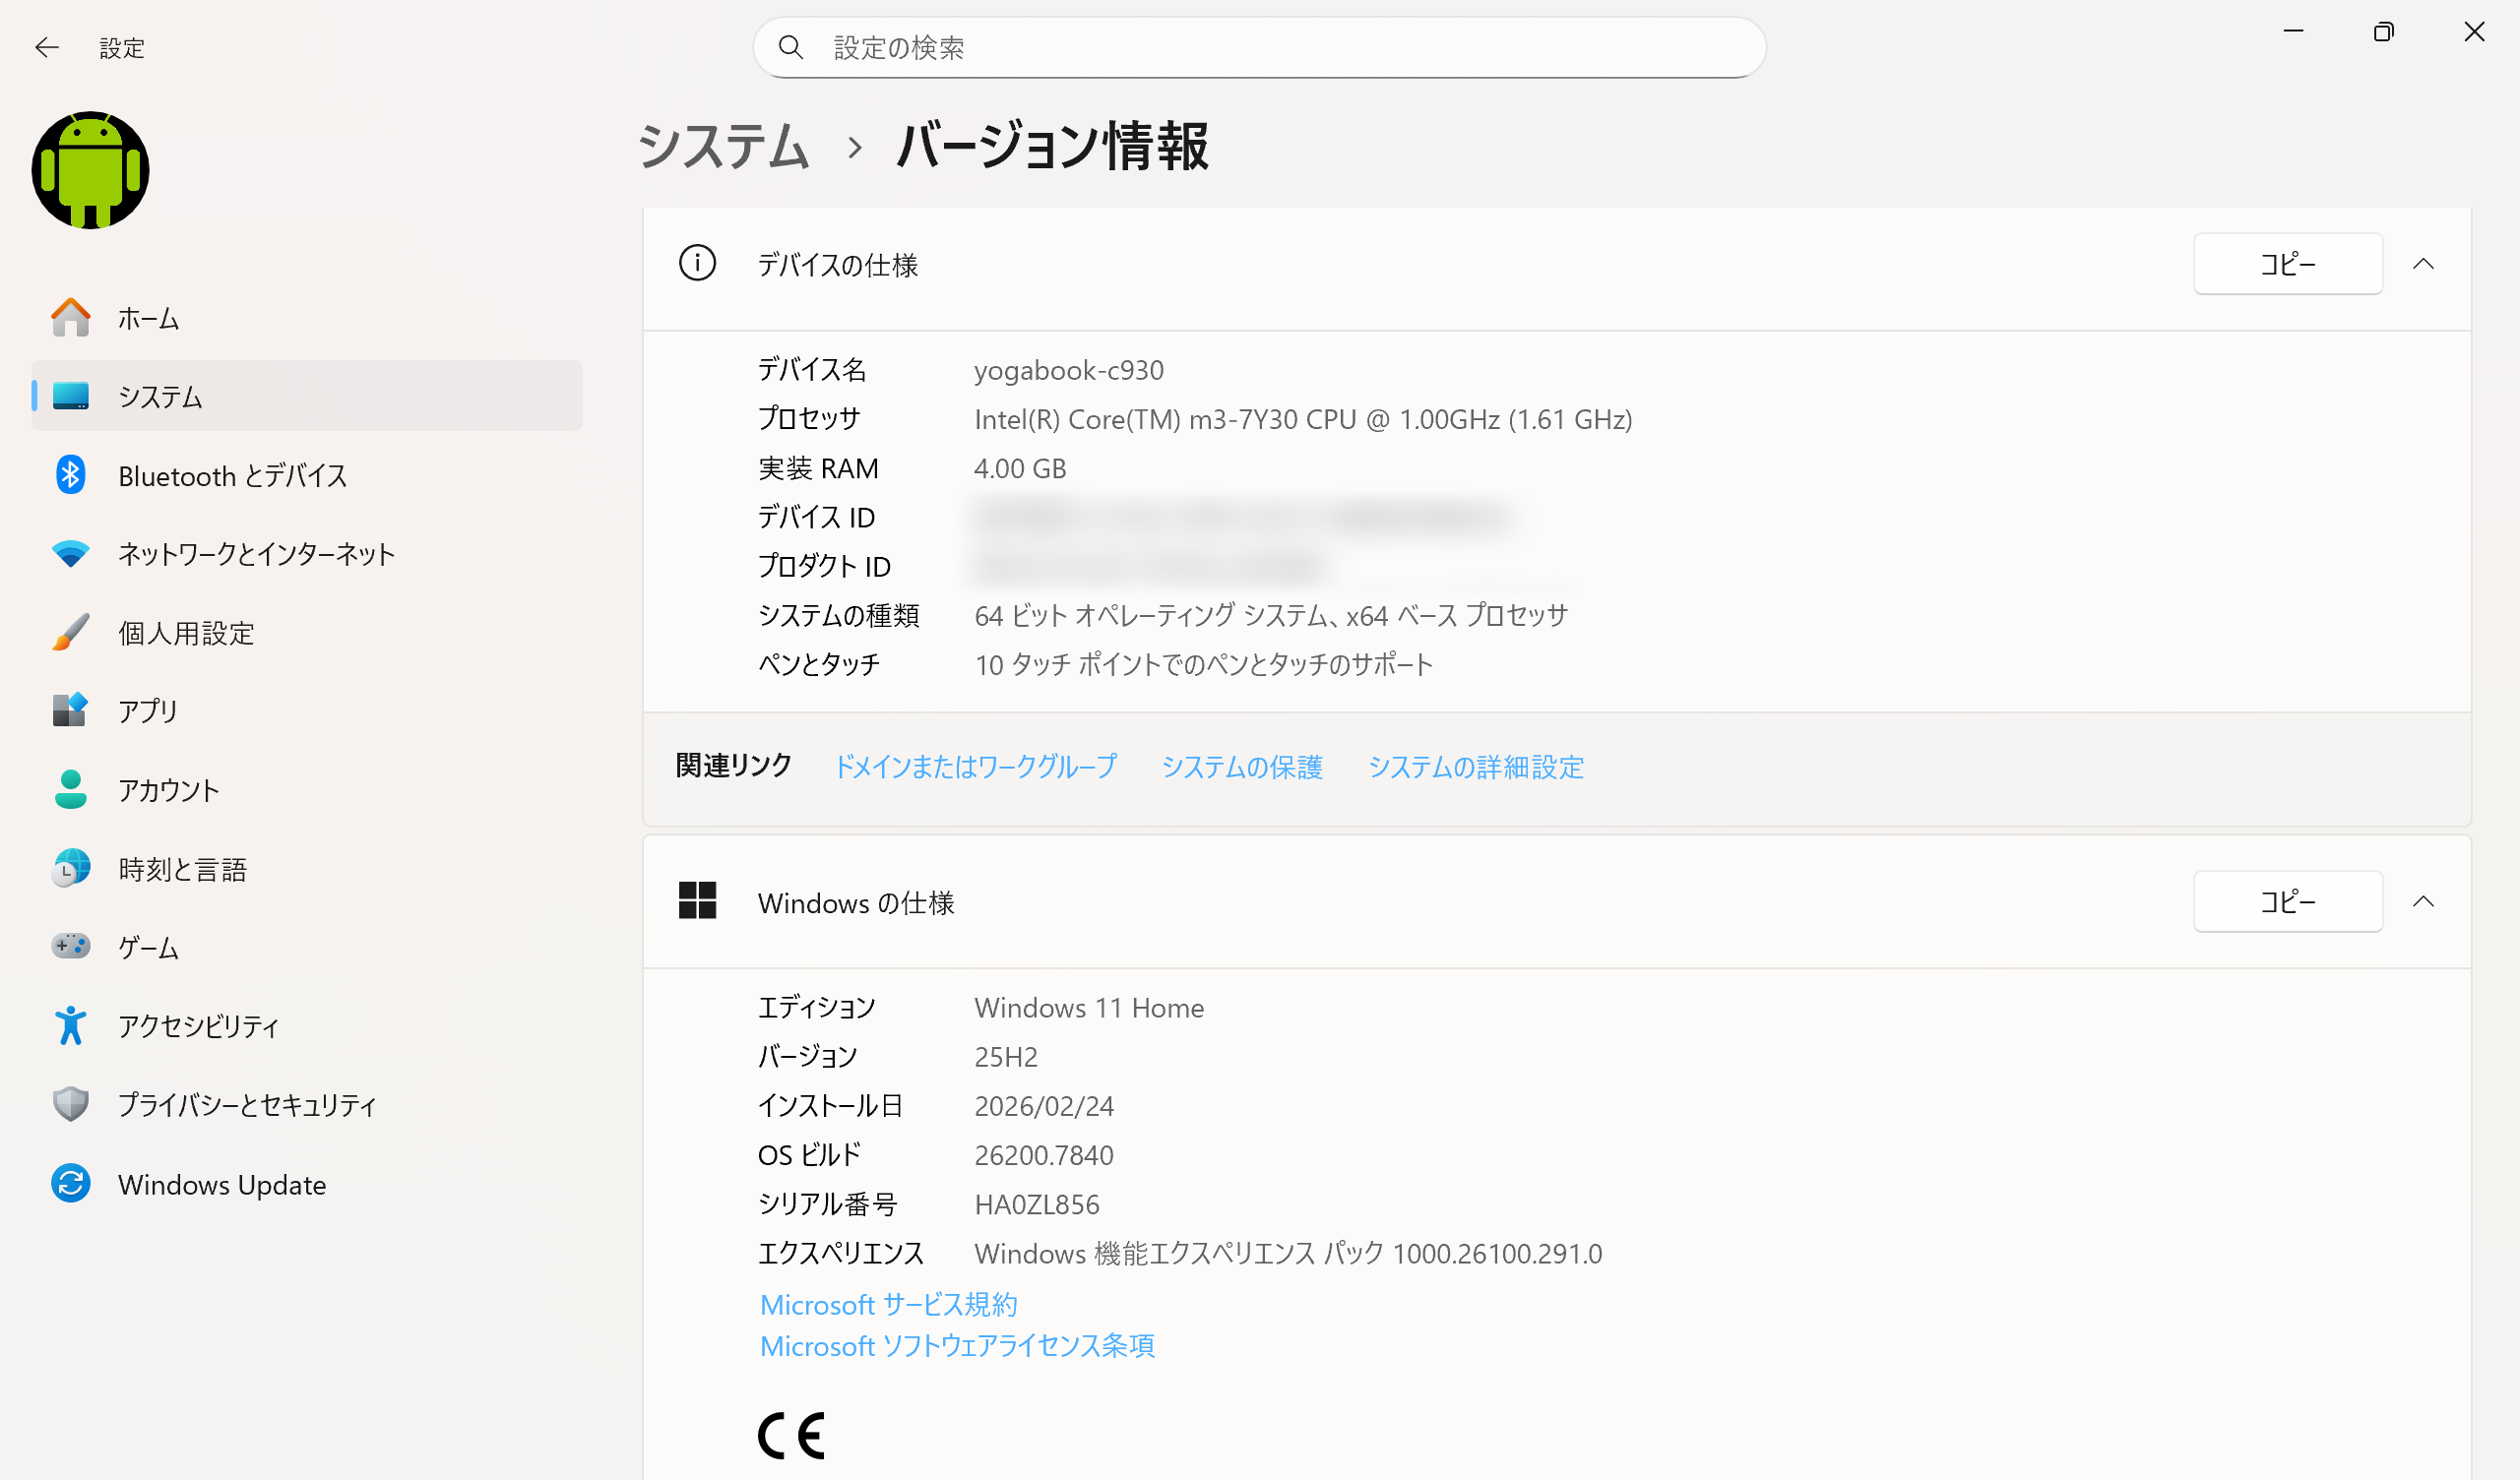Open システムの詳細設定 link

(x=1475, y=767)
